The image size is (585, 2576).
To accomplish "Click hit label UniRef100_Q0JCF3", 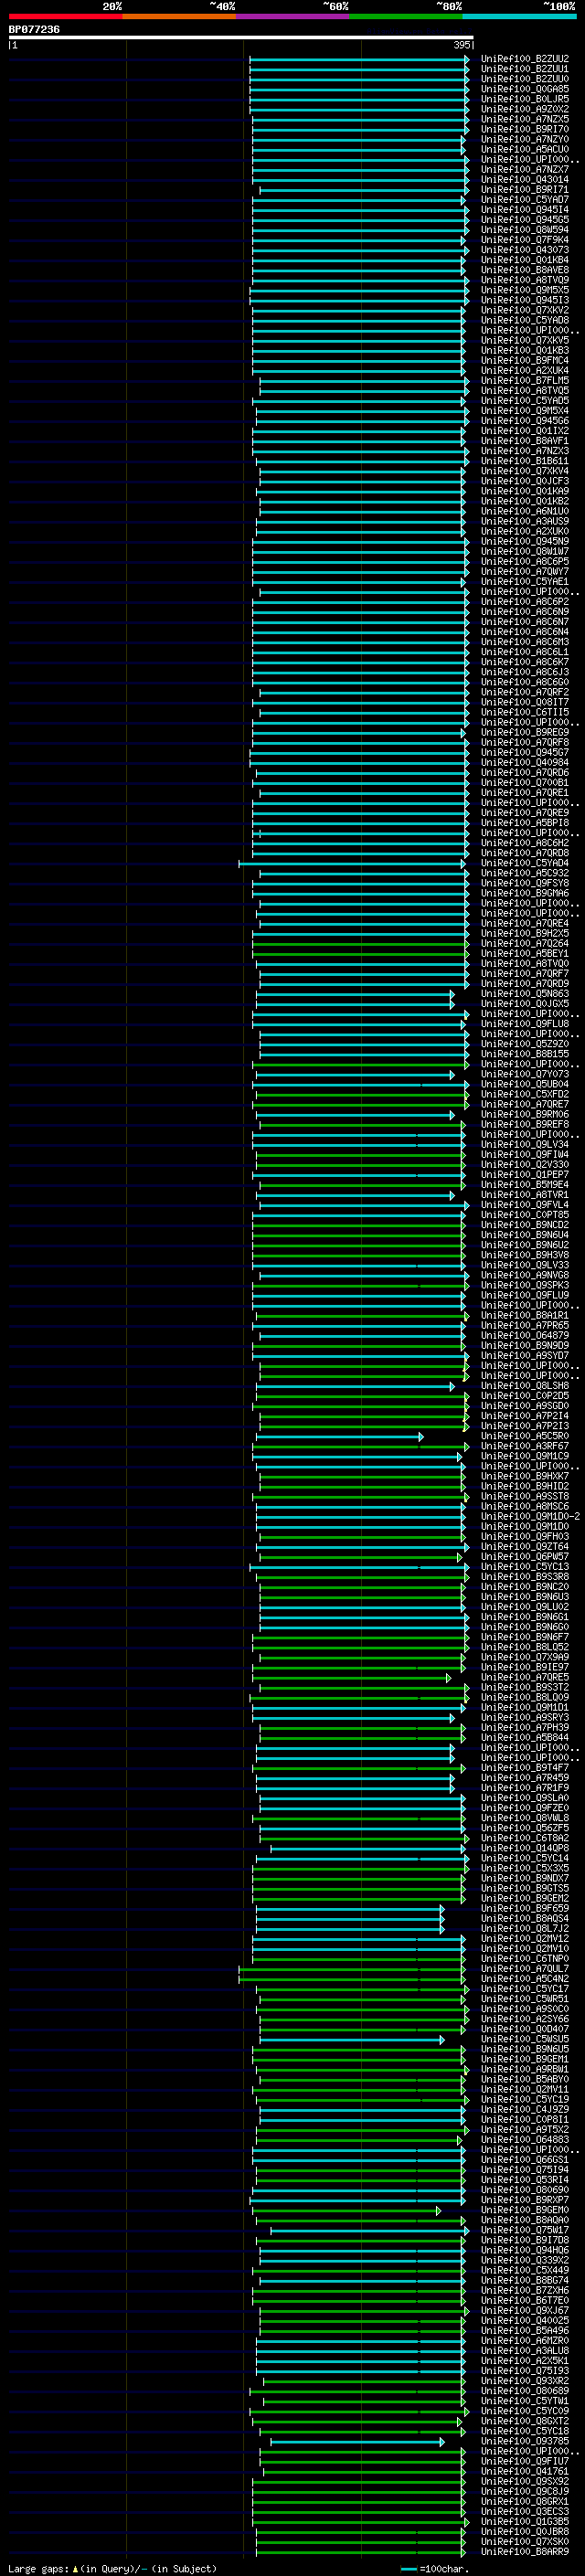I will point(525,481).
